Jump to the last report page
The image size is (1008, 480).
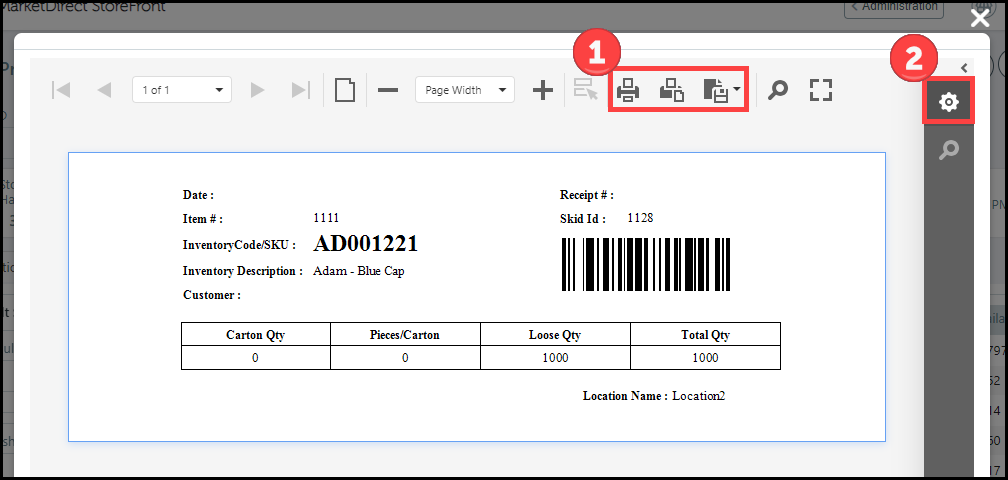click(x=300, y=90)
